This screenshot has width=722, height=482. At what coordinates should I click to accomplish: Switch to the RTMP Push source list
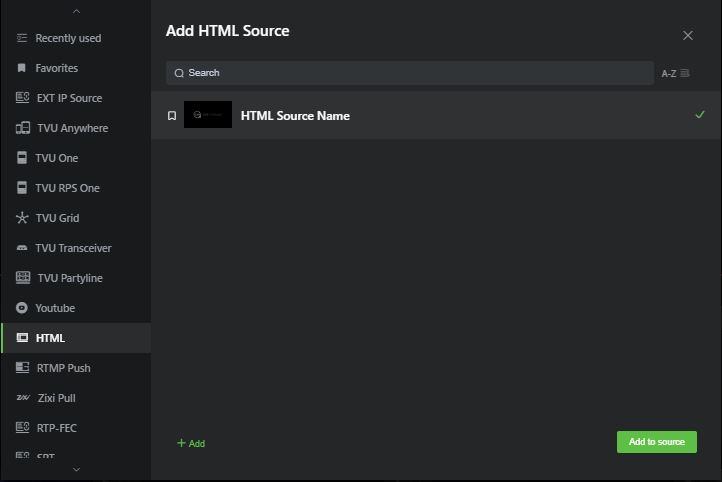tap(76, 368)
